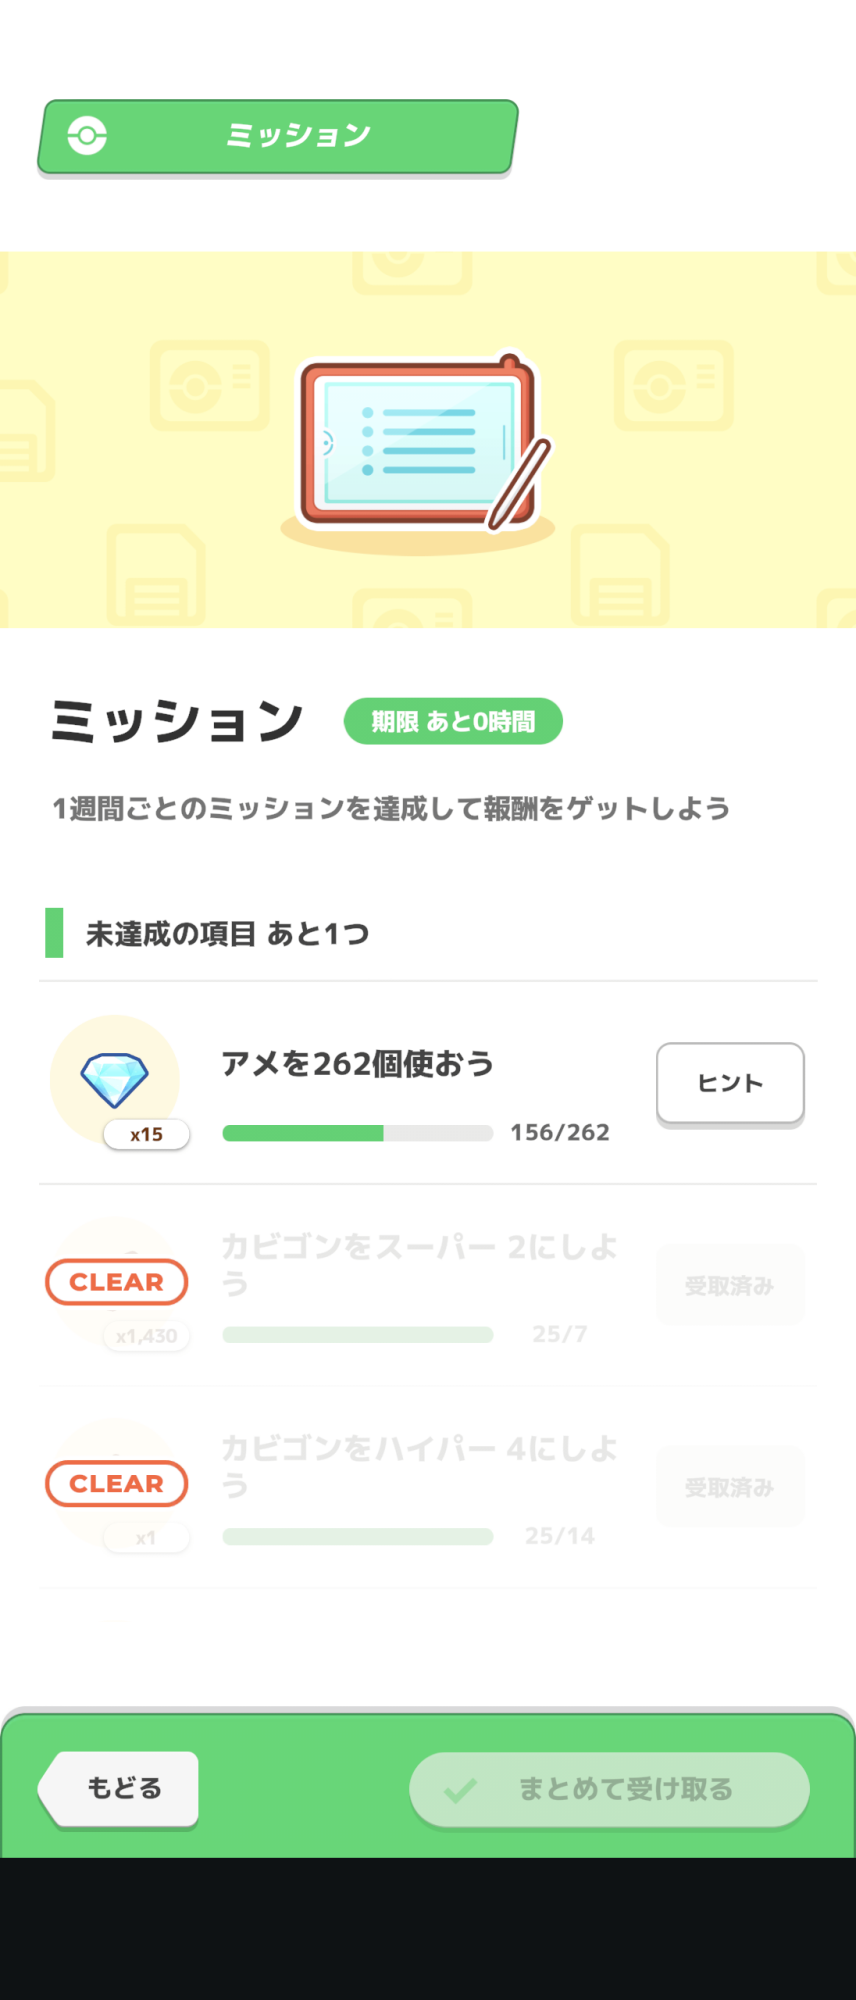Image resolution: width=856 pixels, height=2000 pixels.
Task: Select the アメを262個使おう mission title
Action: 357,1064
